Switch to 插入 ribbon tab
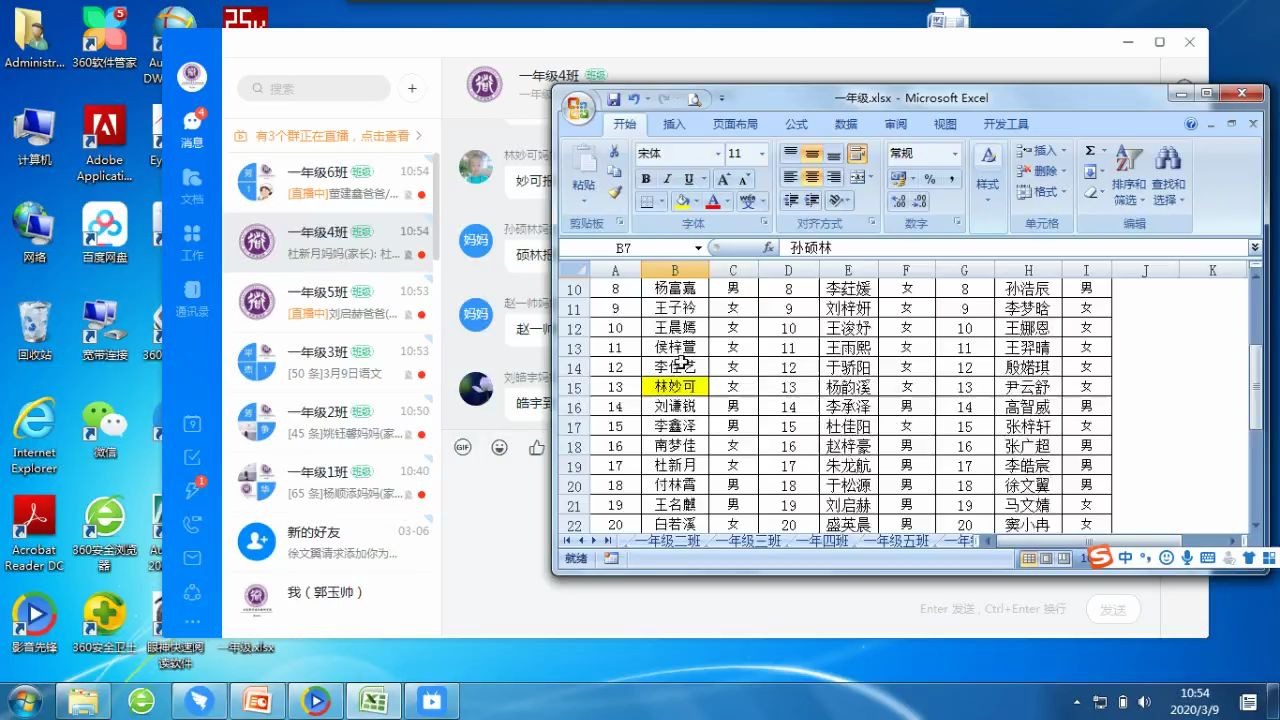Image resolution: width=1280 pixels, height=720 pixels. 674,125
